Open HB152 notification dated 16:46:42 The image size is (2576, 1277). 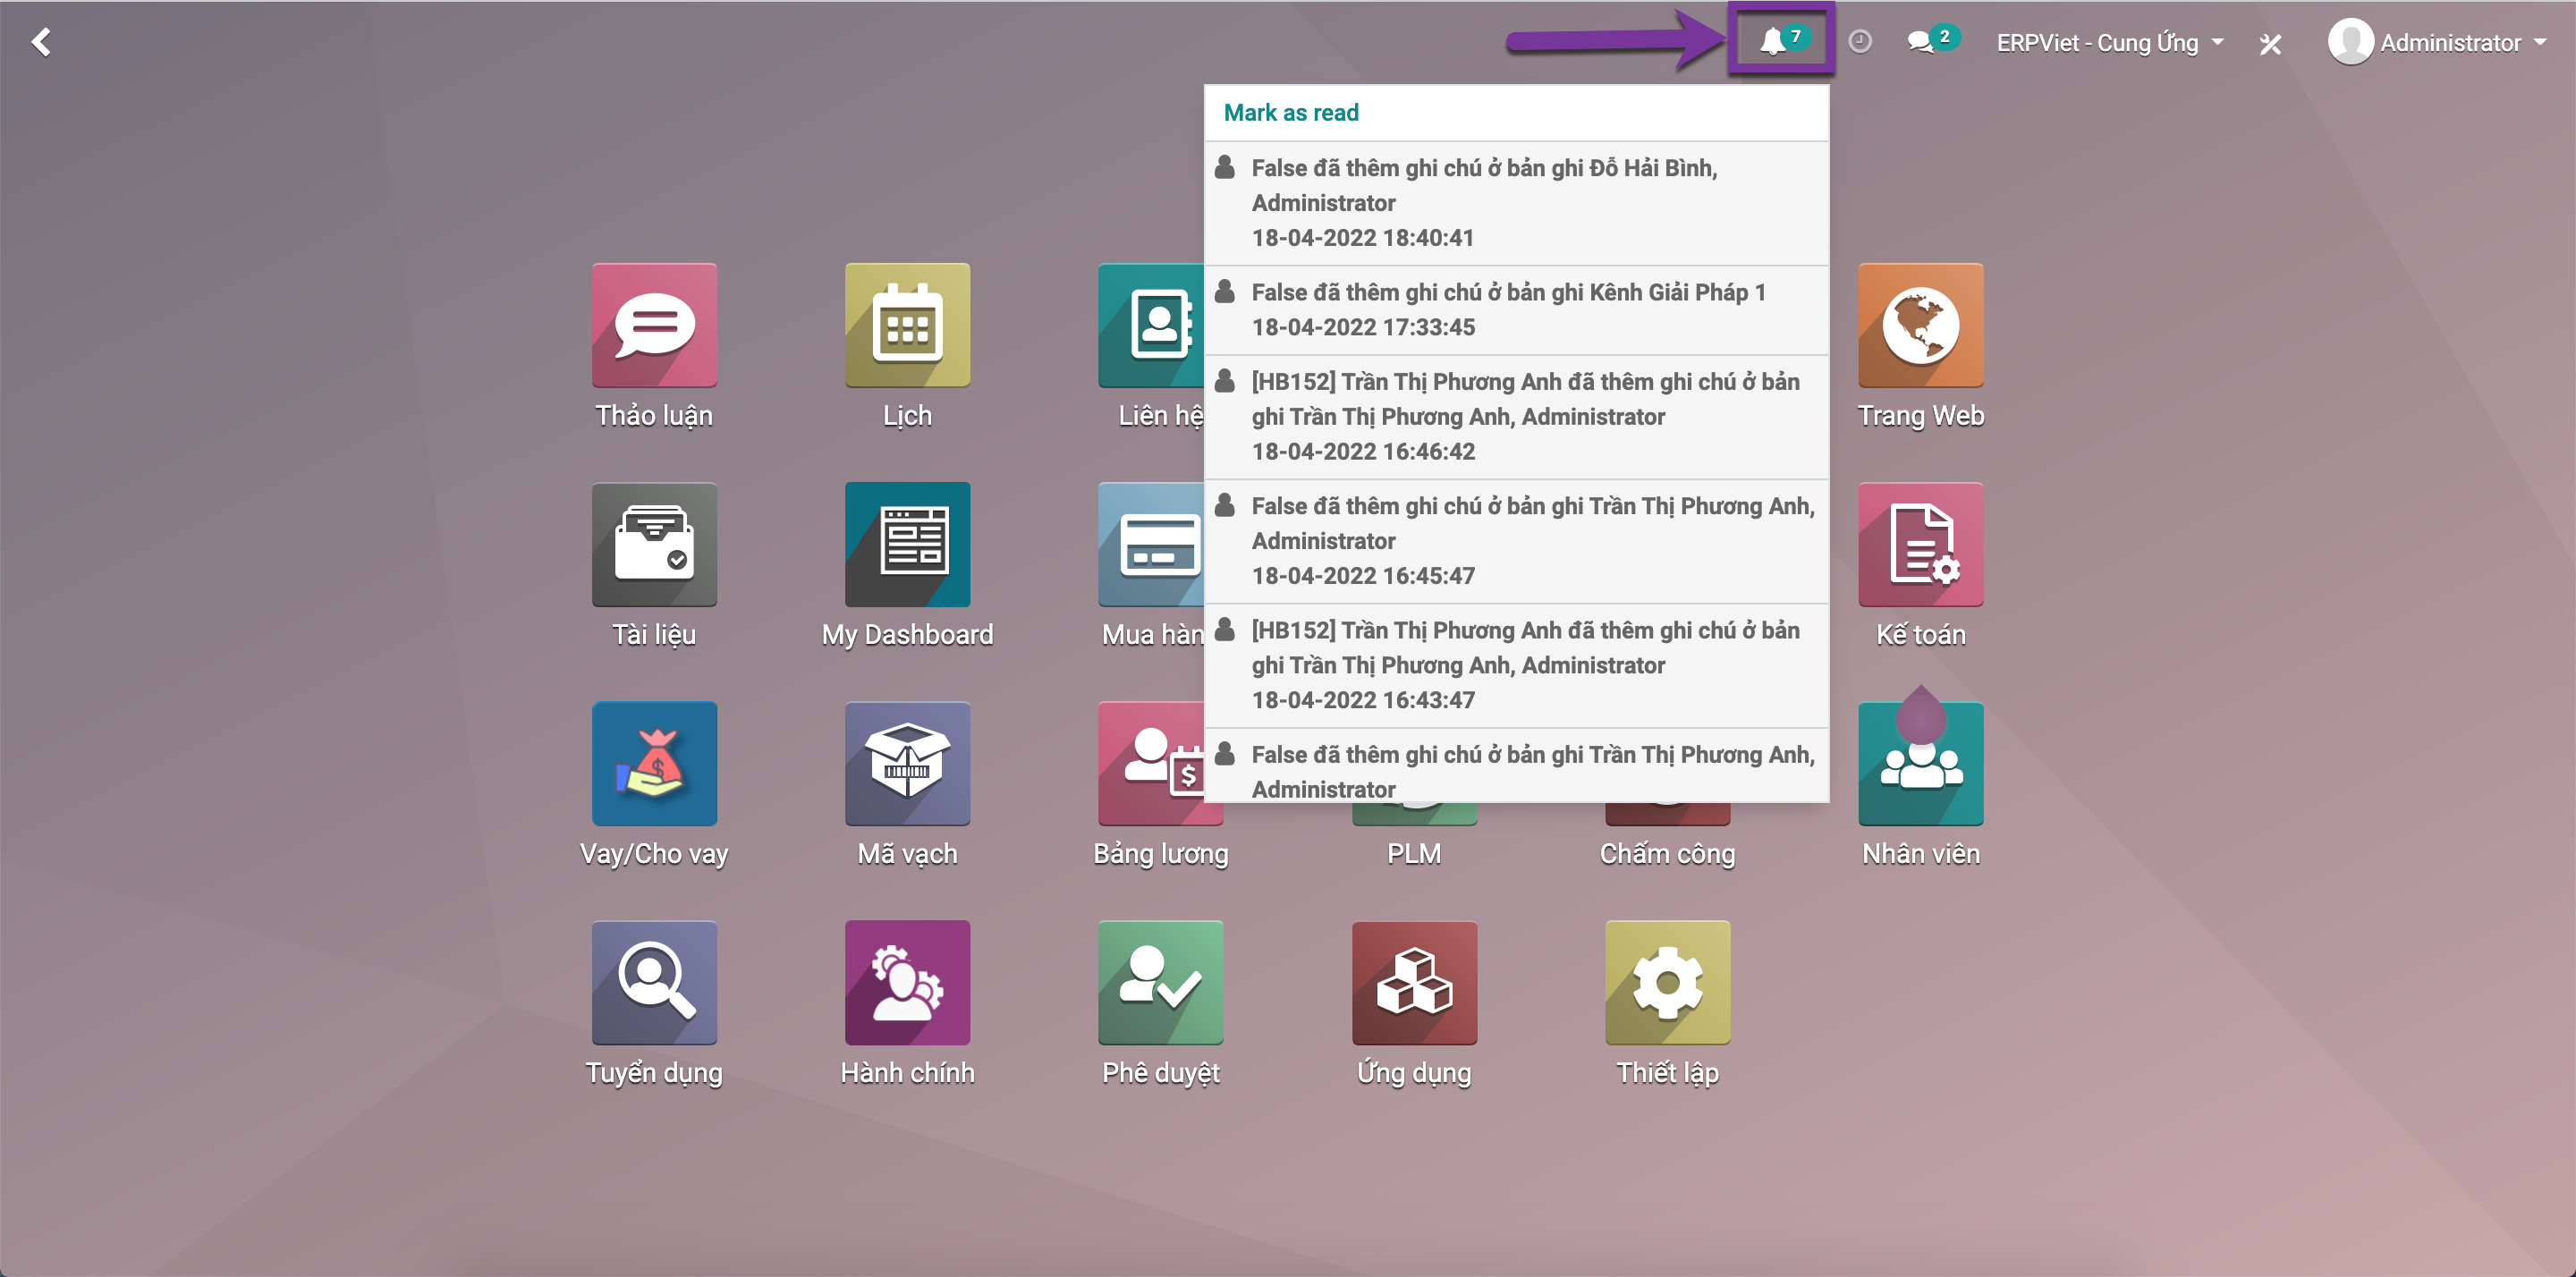pos(1516,417)
